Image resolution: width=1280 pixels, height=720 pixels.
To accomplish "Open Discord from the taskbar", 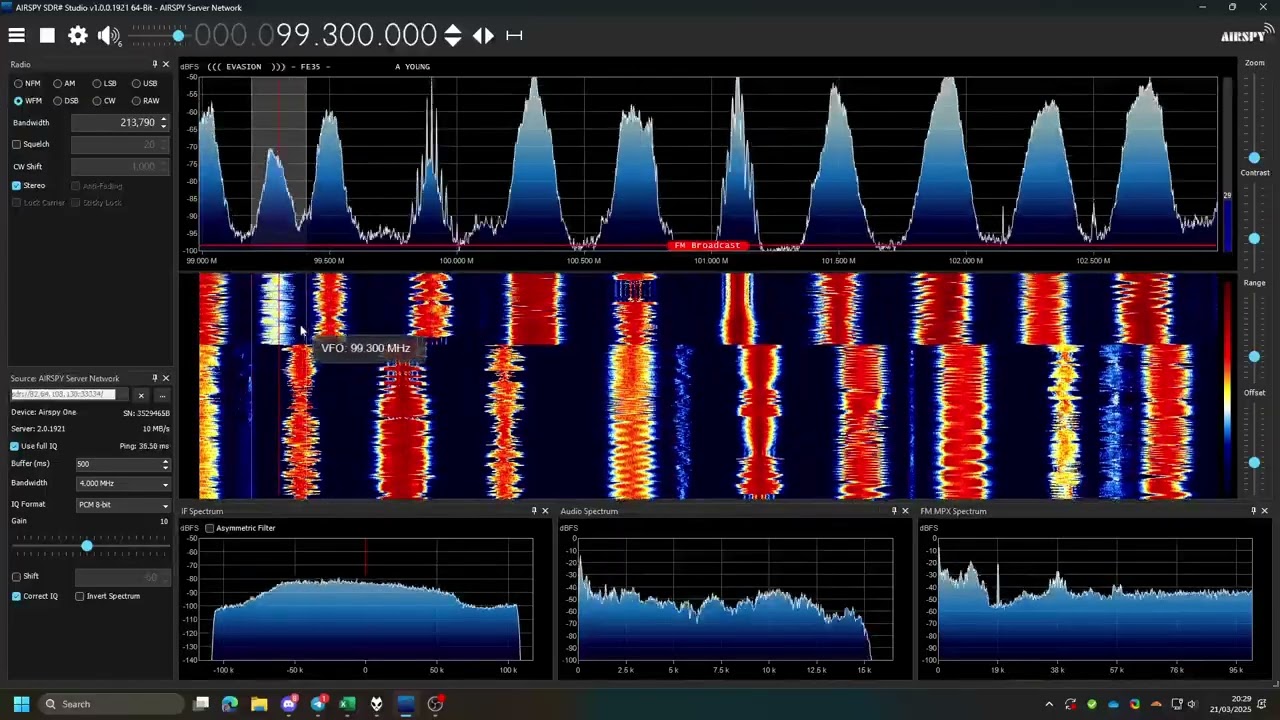I will [289, 704].
